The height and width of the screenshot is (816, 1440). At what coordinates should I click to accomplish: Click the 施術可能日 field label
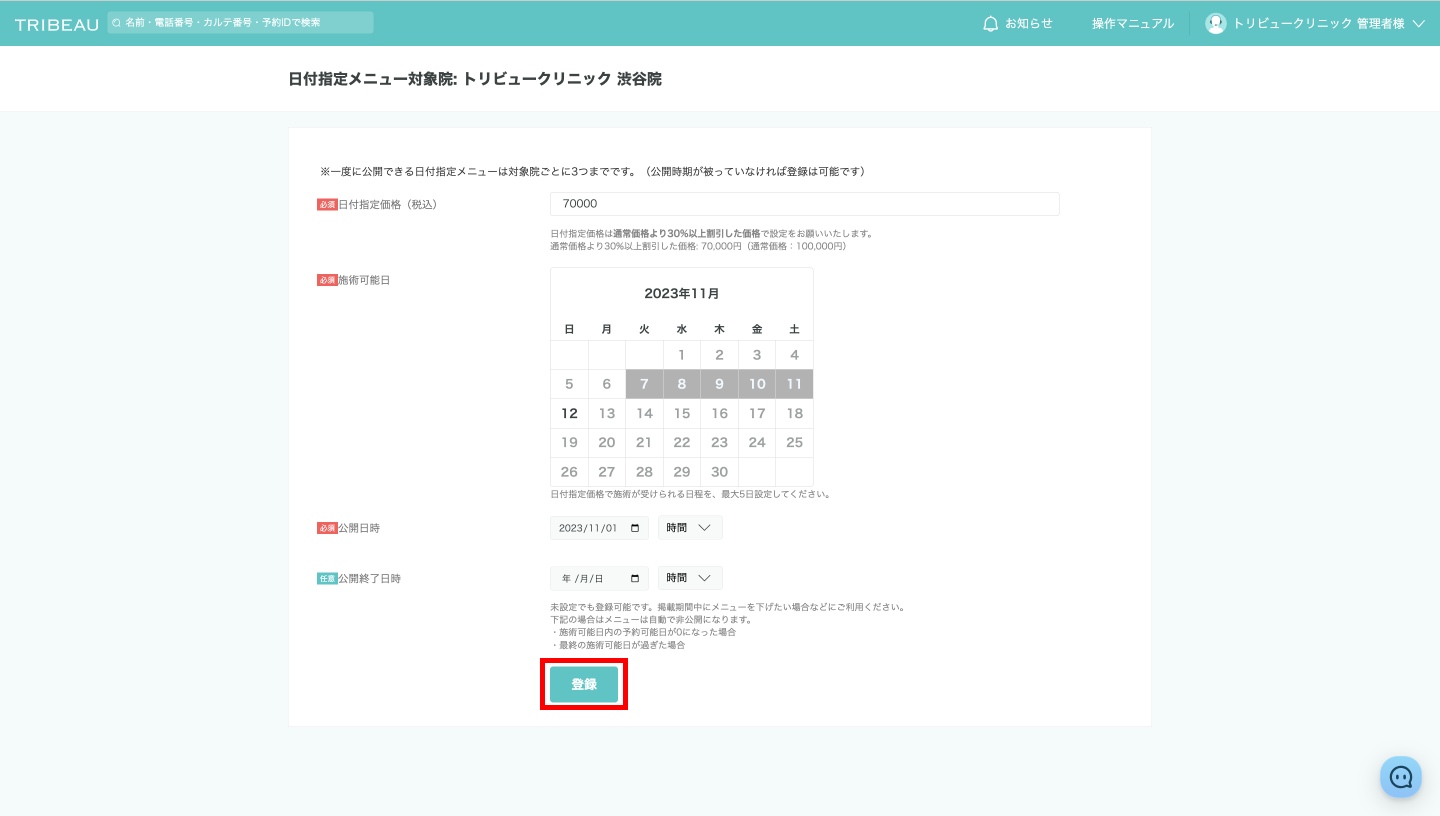click(364, 280)
